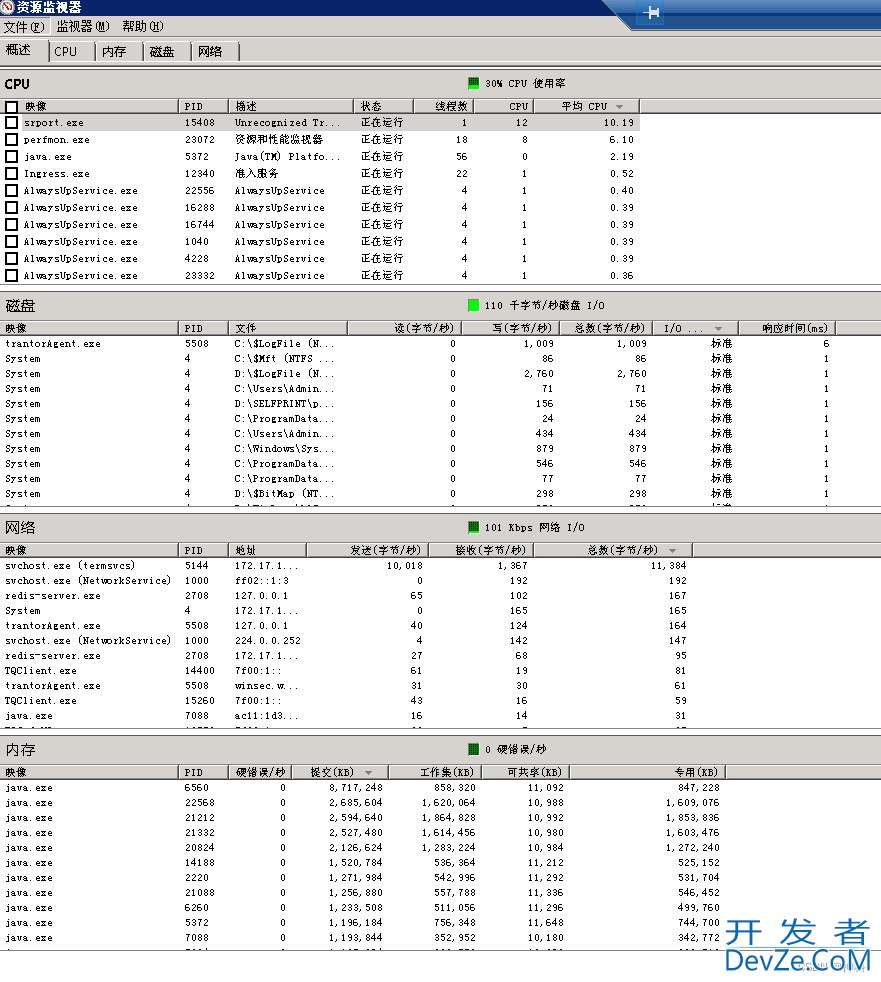Select TQClient.exe PID 15260 network row
881x982 pixels.
coord(346,701)
